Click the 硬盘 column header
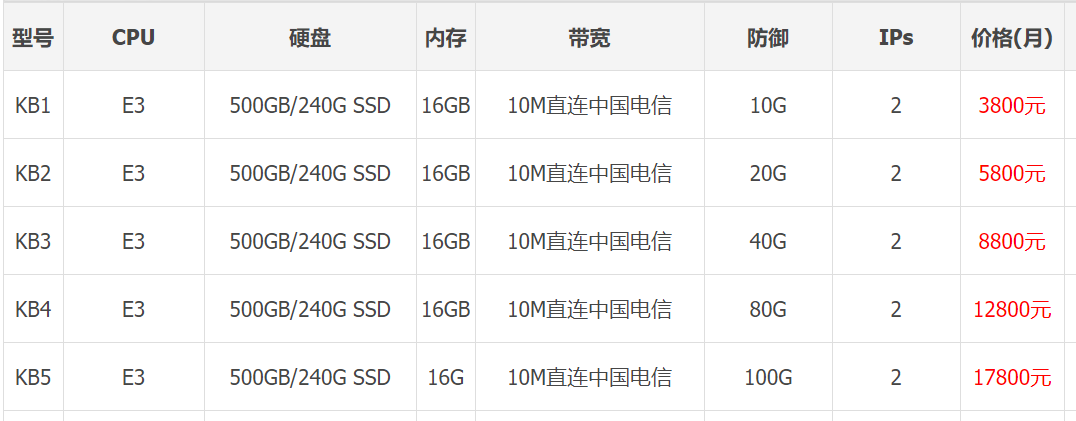This screenshot has height=421, width=1076. [310, 38]
